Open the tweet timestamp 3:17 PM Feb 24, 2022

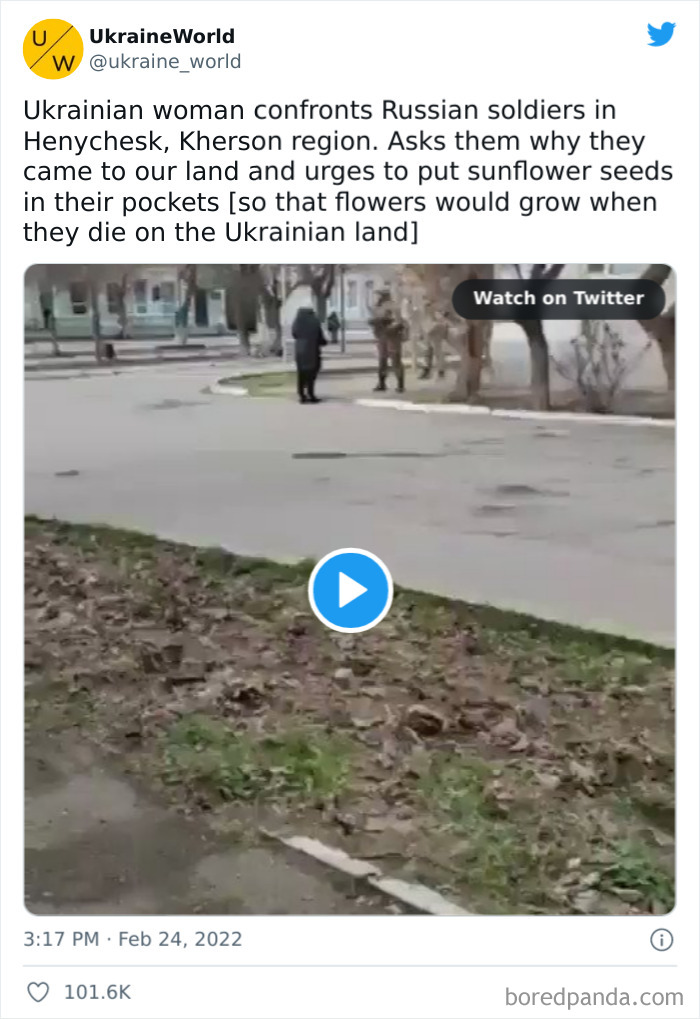[133, 939]
